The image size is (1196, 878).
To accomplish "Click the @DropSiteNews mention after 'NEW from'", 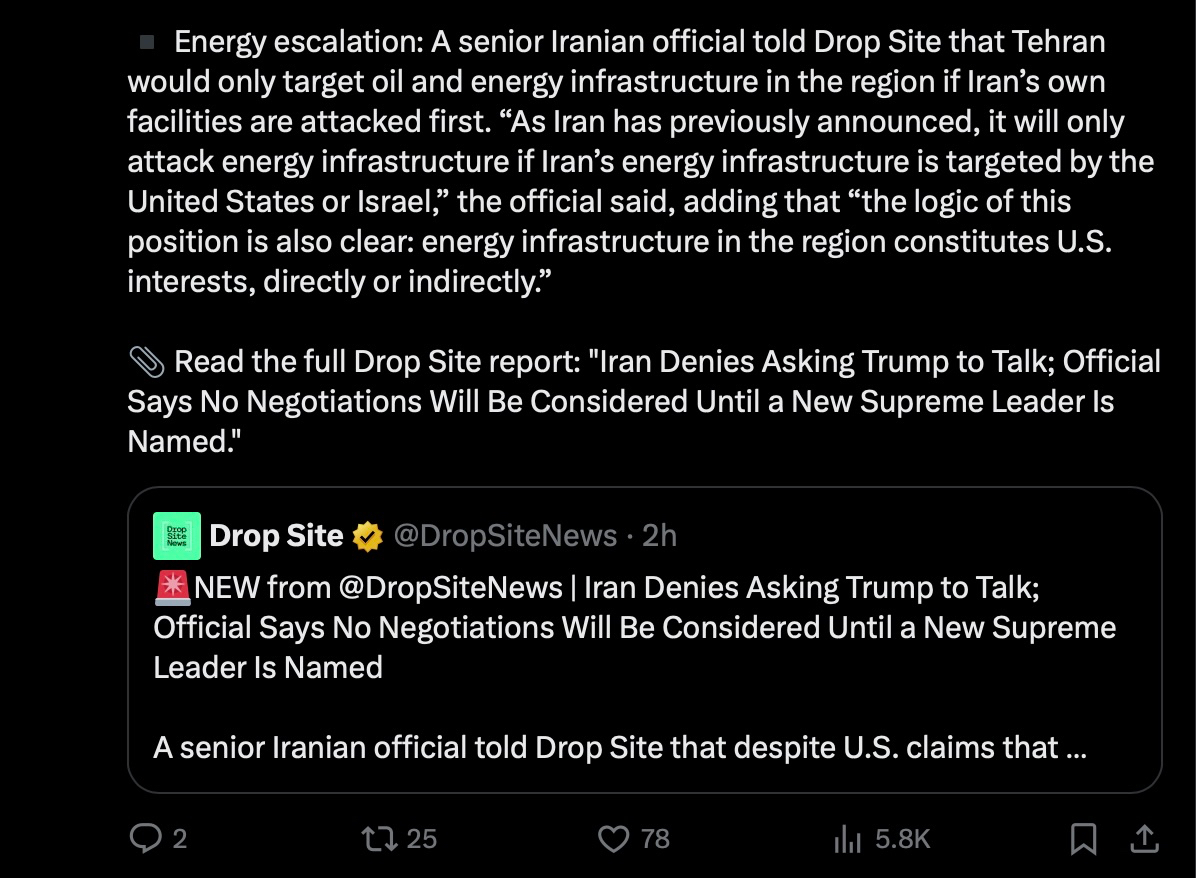I will (451, 587).
